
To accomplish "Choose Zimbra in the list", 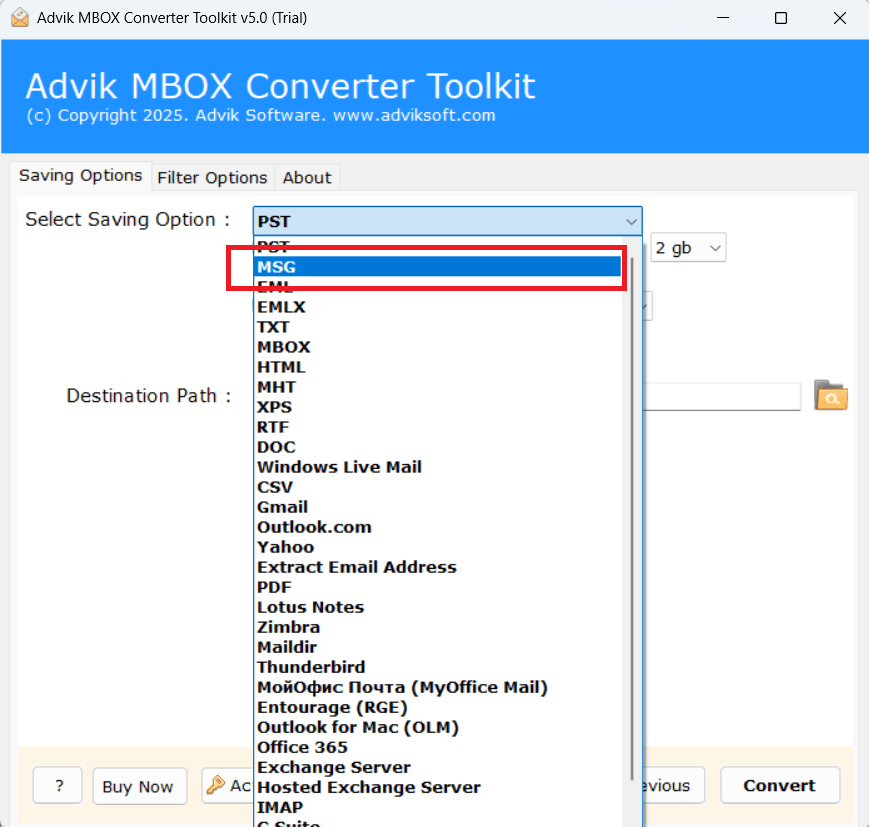I will pyautogui.click(x=437, y=627).
